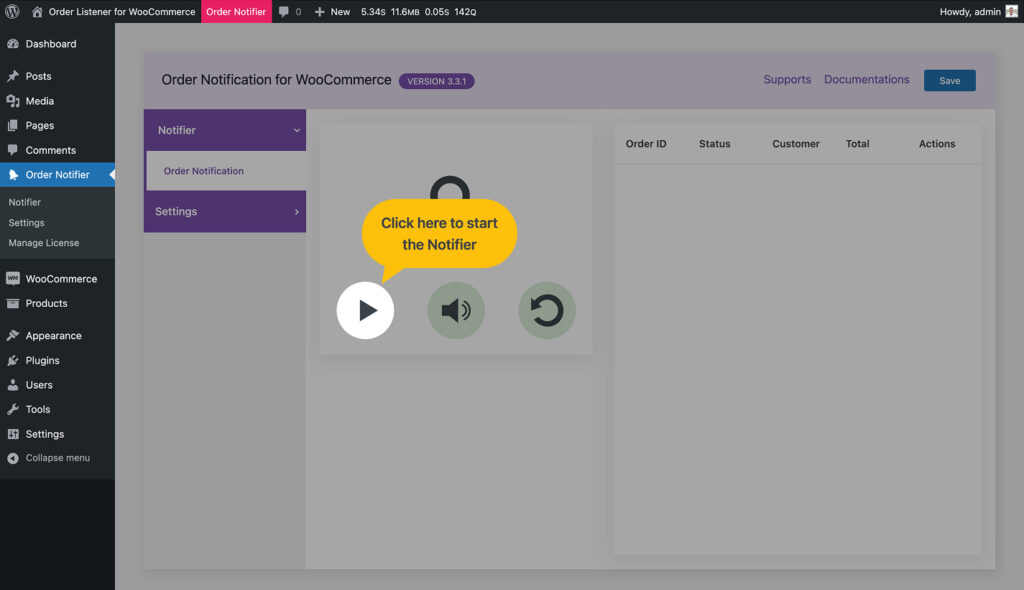
Task: Click the Appearance brush icon
Action: tap(12, 335)
